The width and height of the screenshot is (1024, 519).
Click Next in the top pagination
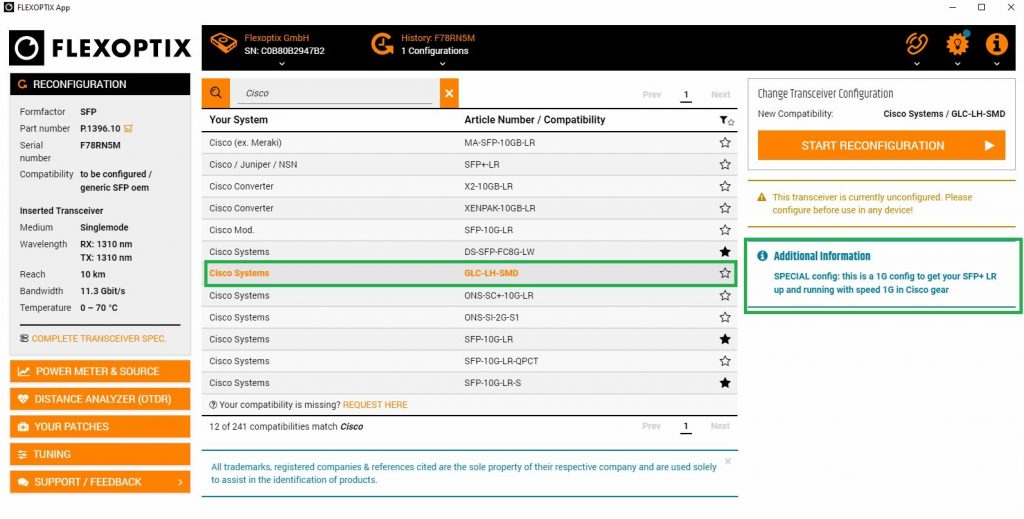[720, 95]
